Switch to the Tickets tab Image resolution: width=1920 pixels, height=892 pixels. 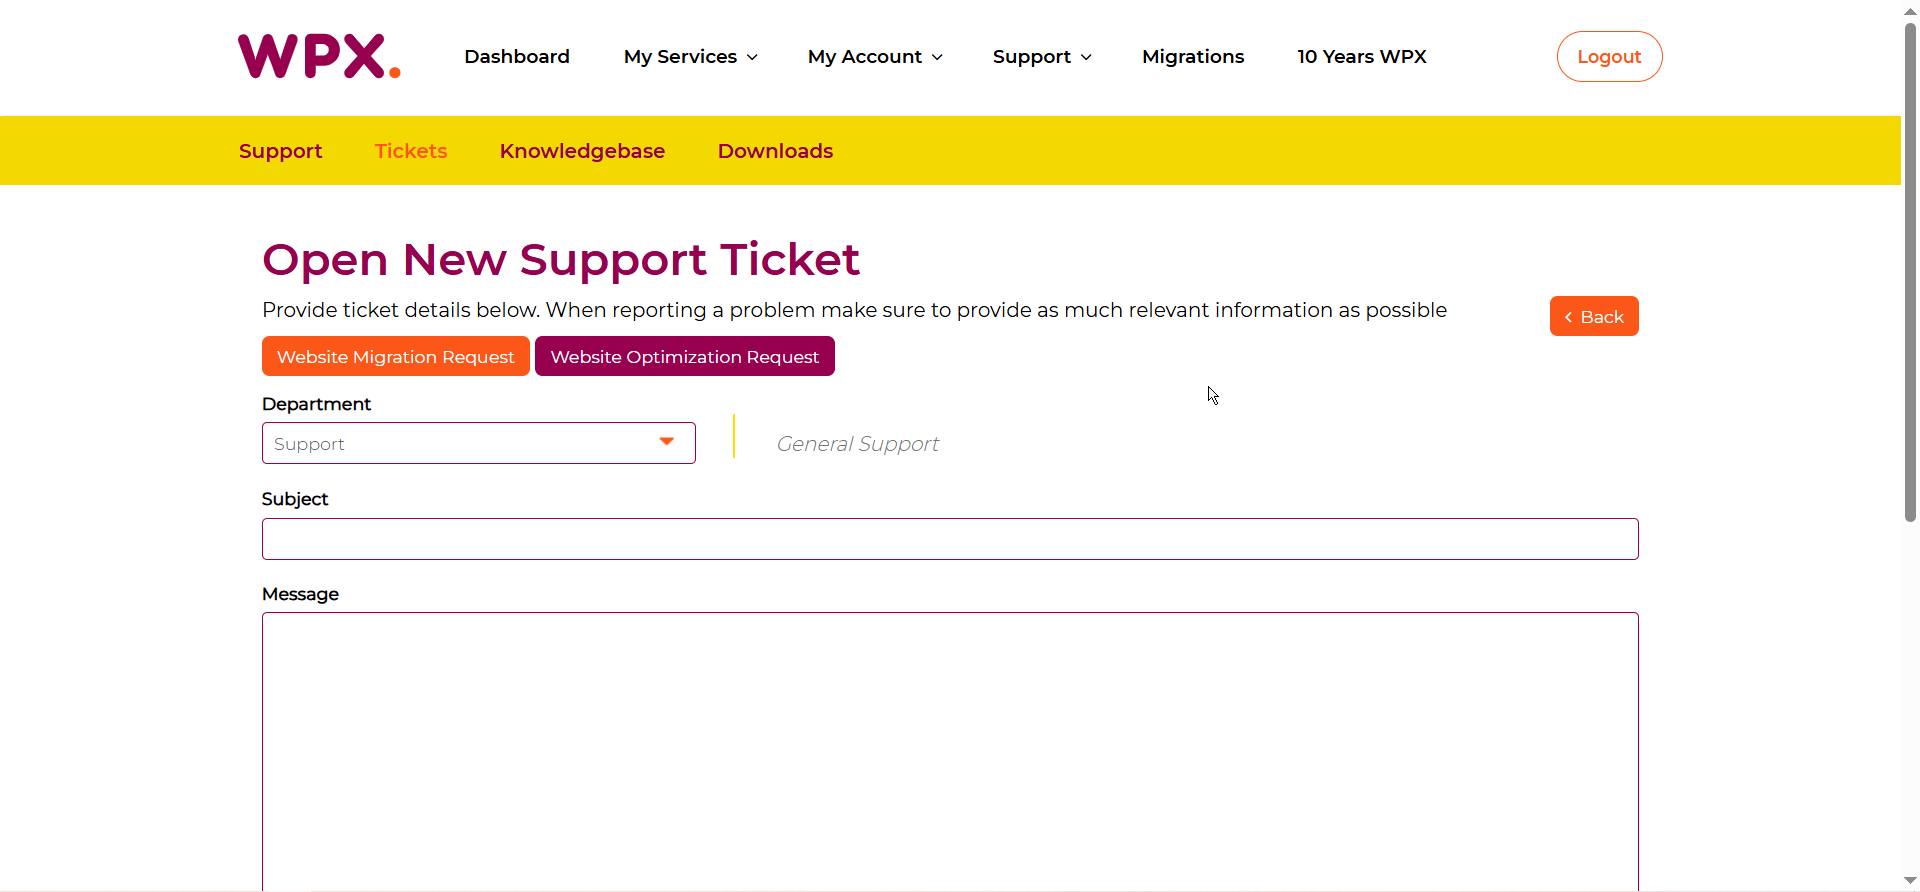(411, 151)
